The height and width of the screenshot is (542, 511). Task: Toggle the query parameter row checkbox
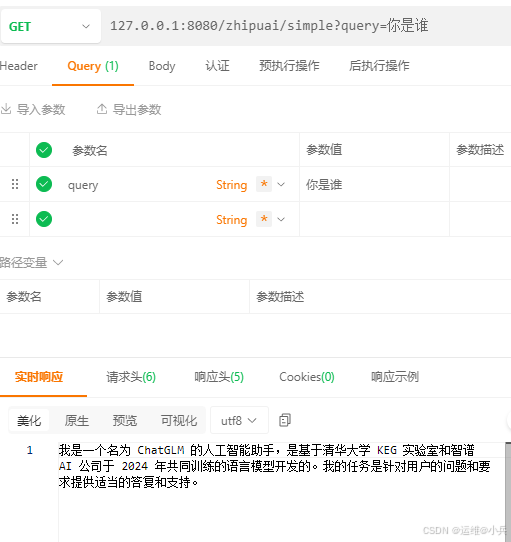pos(44,184)
